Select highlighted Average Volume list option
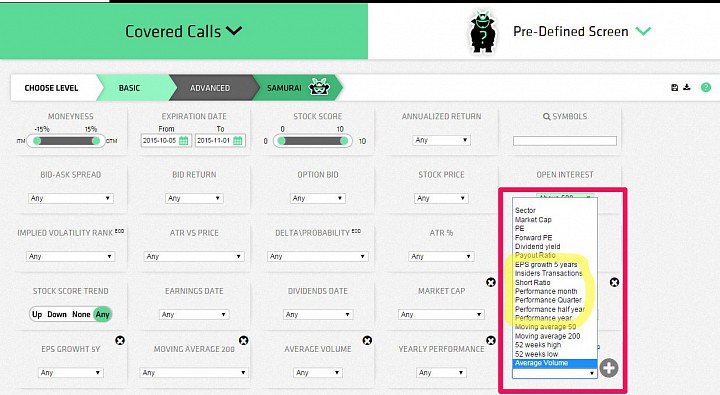This screenshot has height=395, width=720. pos(555,363)
